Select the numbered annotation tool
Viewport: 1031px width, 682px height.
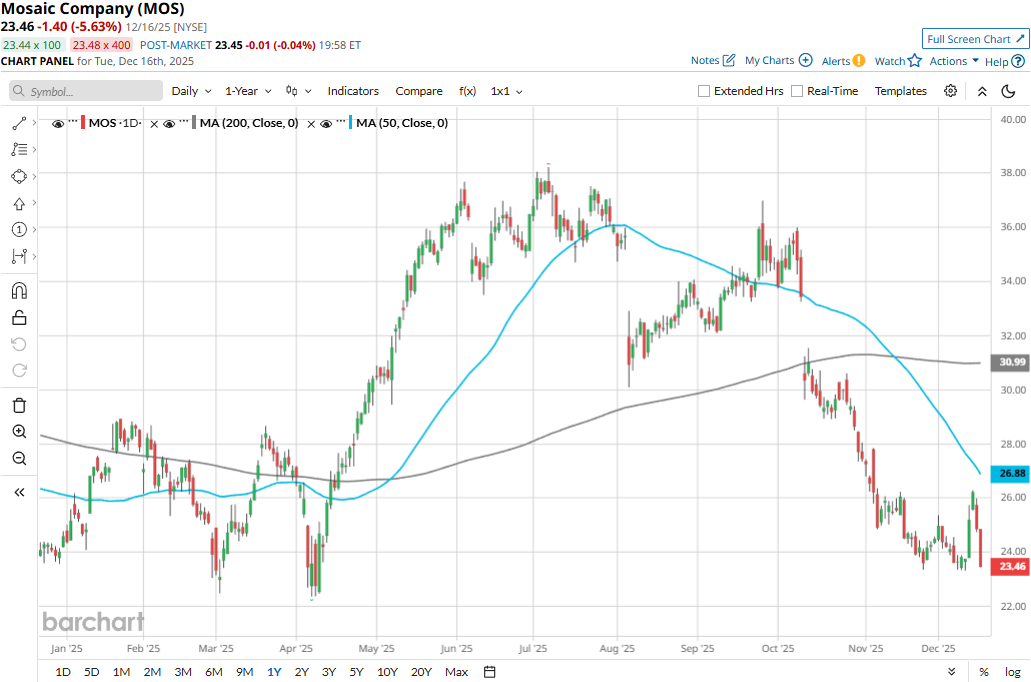19,230
